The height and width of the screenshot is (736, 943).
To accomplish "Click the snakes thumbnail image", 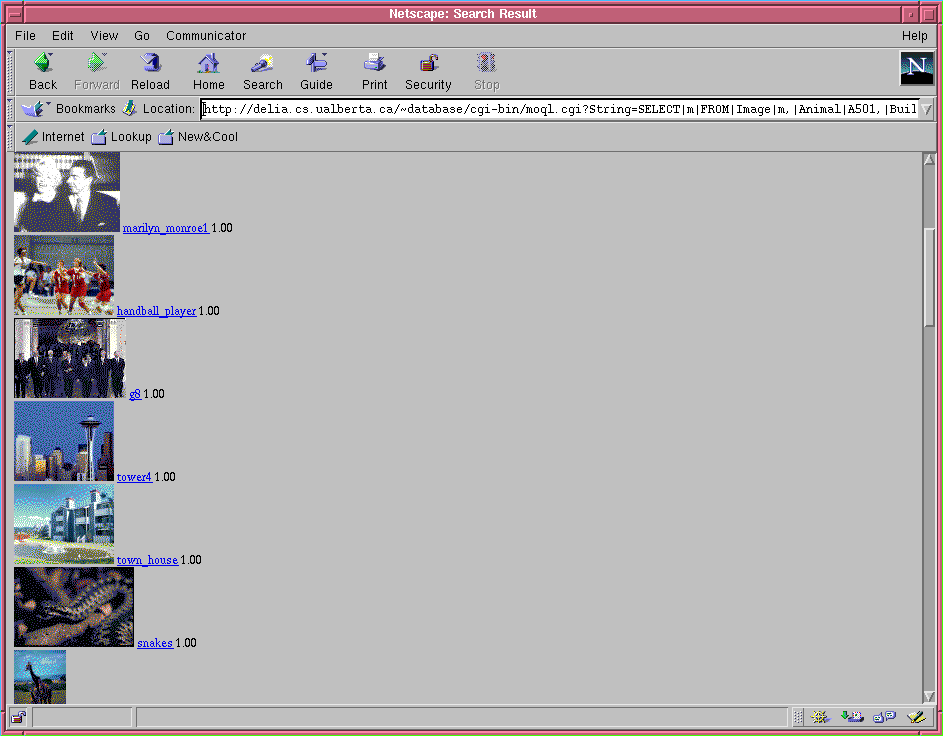I will tap(74, 607).
